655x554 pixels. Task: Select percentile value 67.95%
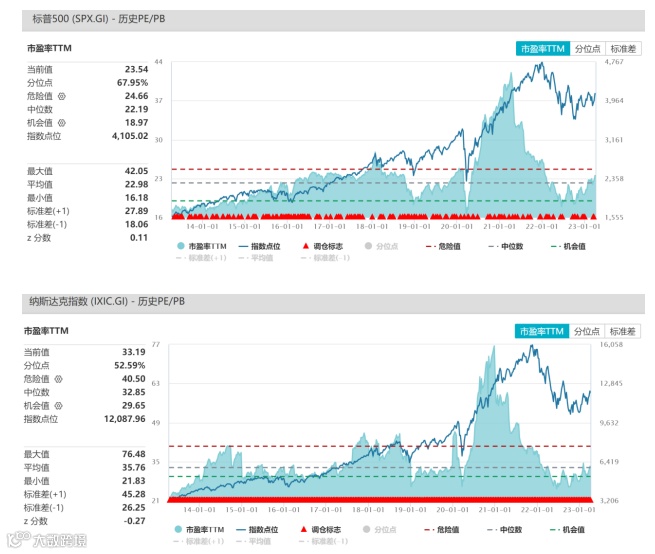pos(132,83)
